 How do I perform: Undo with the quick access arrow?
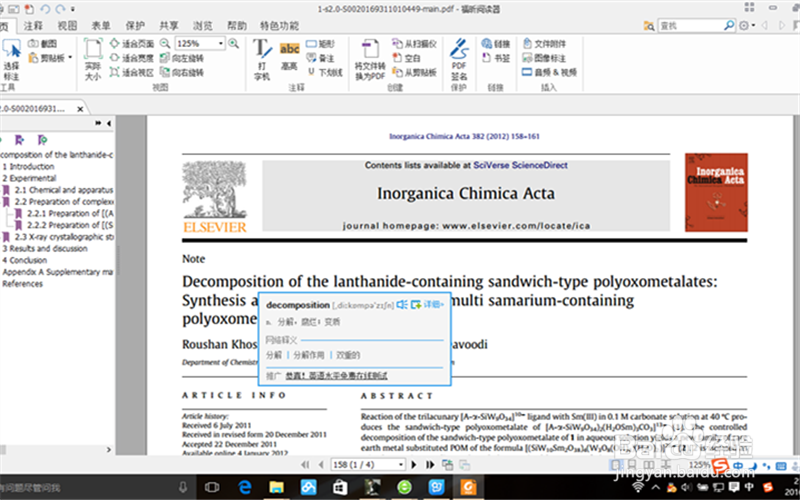(45, 9)
